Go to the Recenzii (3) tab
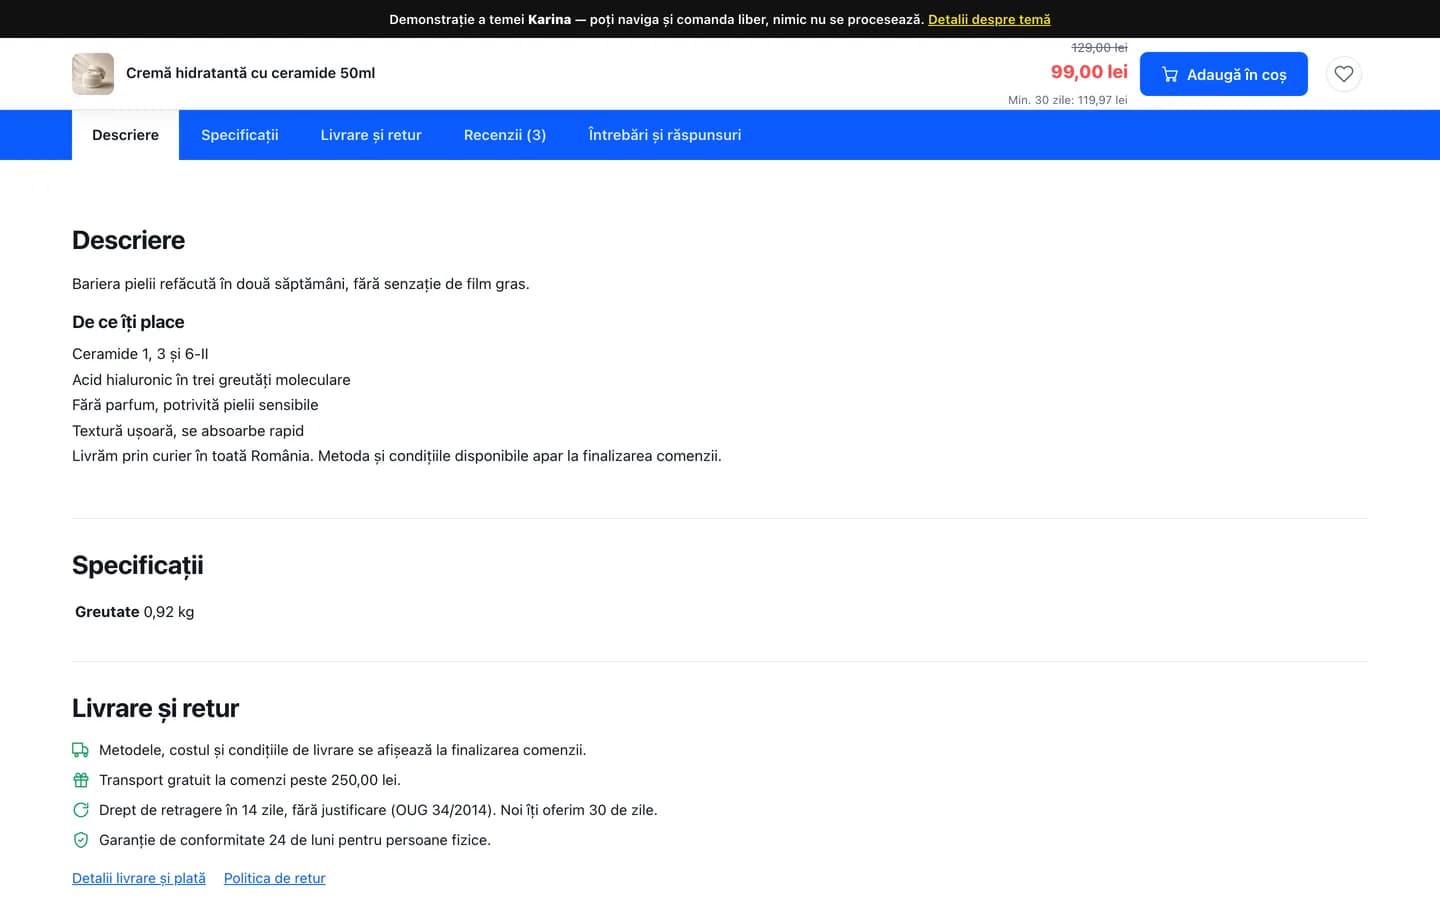 (x=505, y=135)
